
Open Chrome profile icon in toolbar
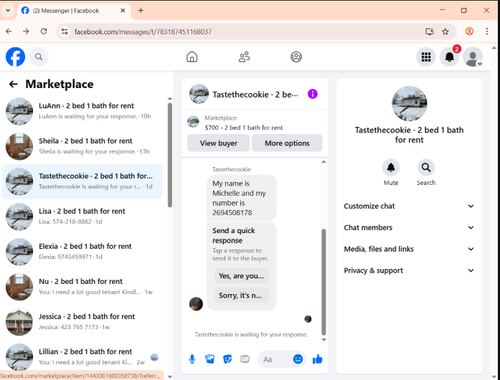pyautogui.click(x=469, y=31)
